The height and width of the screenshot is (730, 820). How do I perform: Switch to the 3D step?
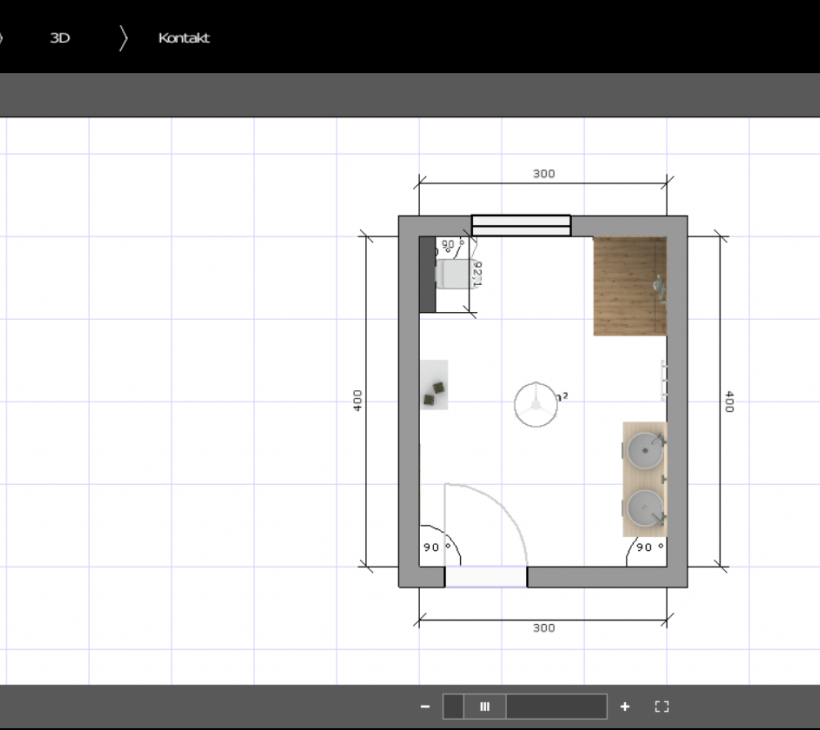[60, 38]
